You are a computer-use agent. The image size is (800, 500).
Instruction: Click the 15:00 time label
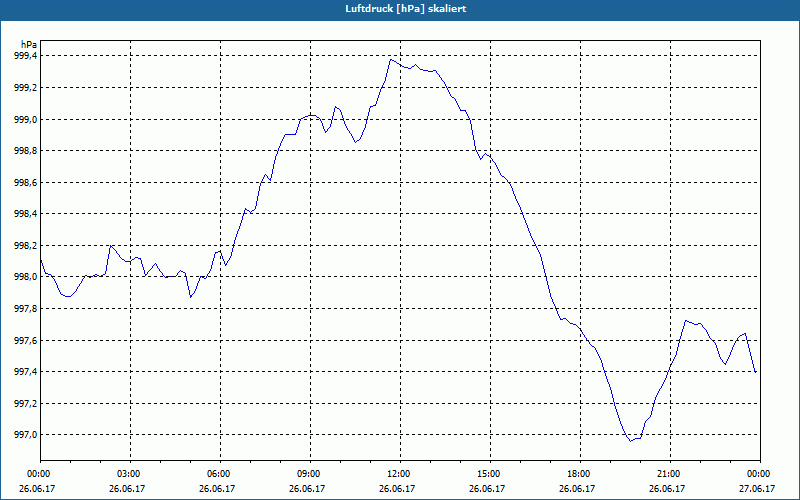coord(490,474)
